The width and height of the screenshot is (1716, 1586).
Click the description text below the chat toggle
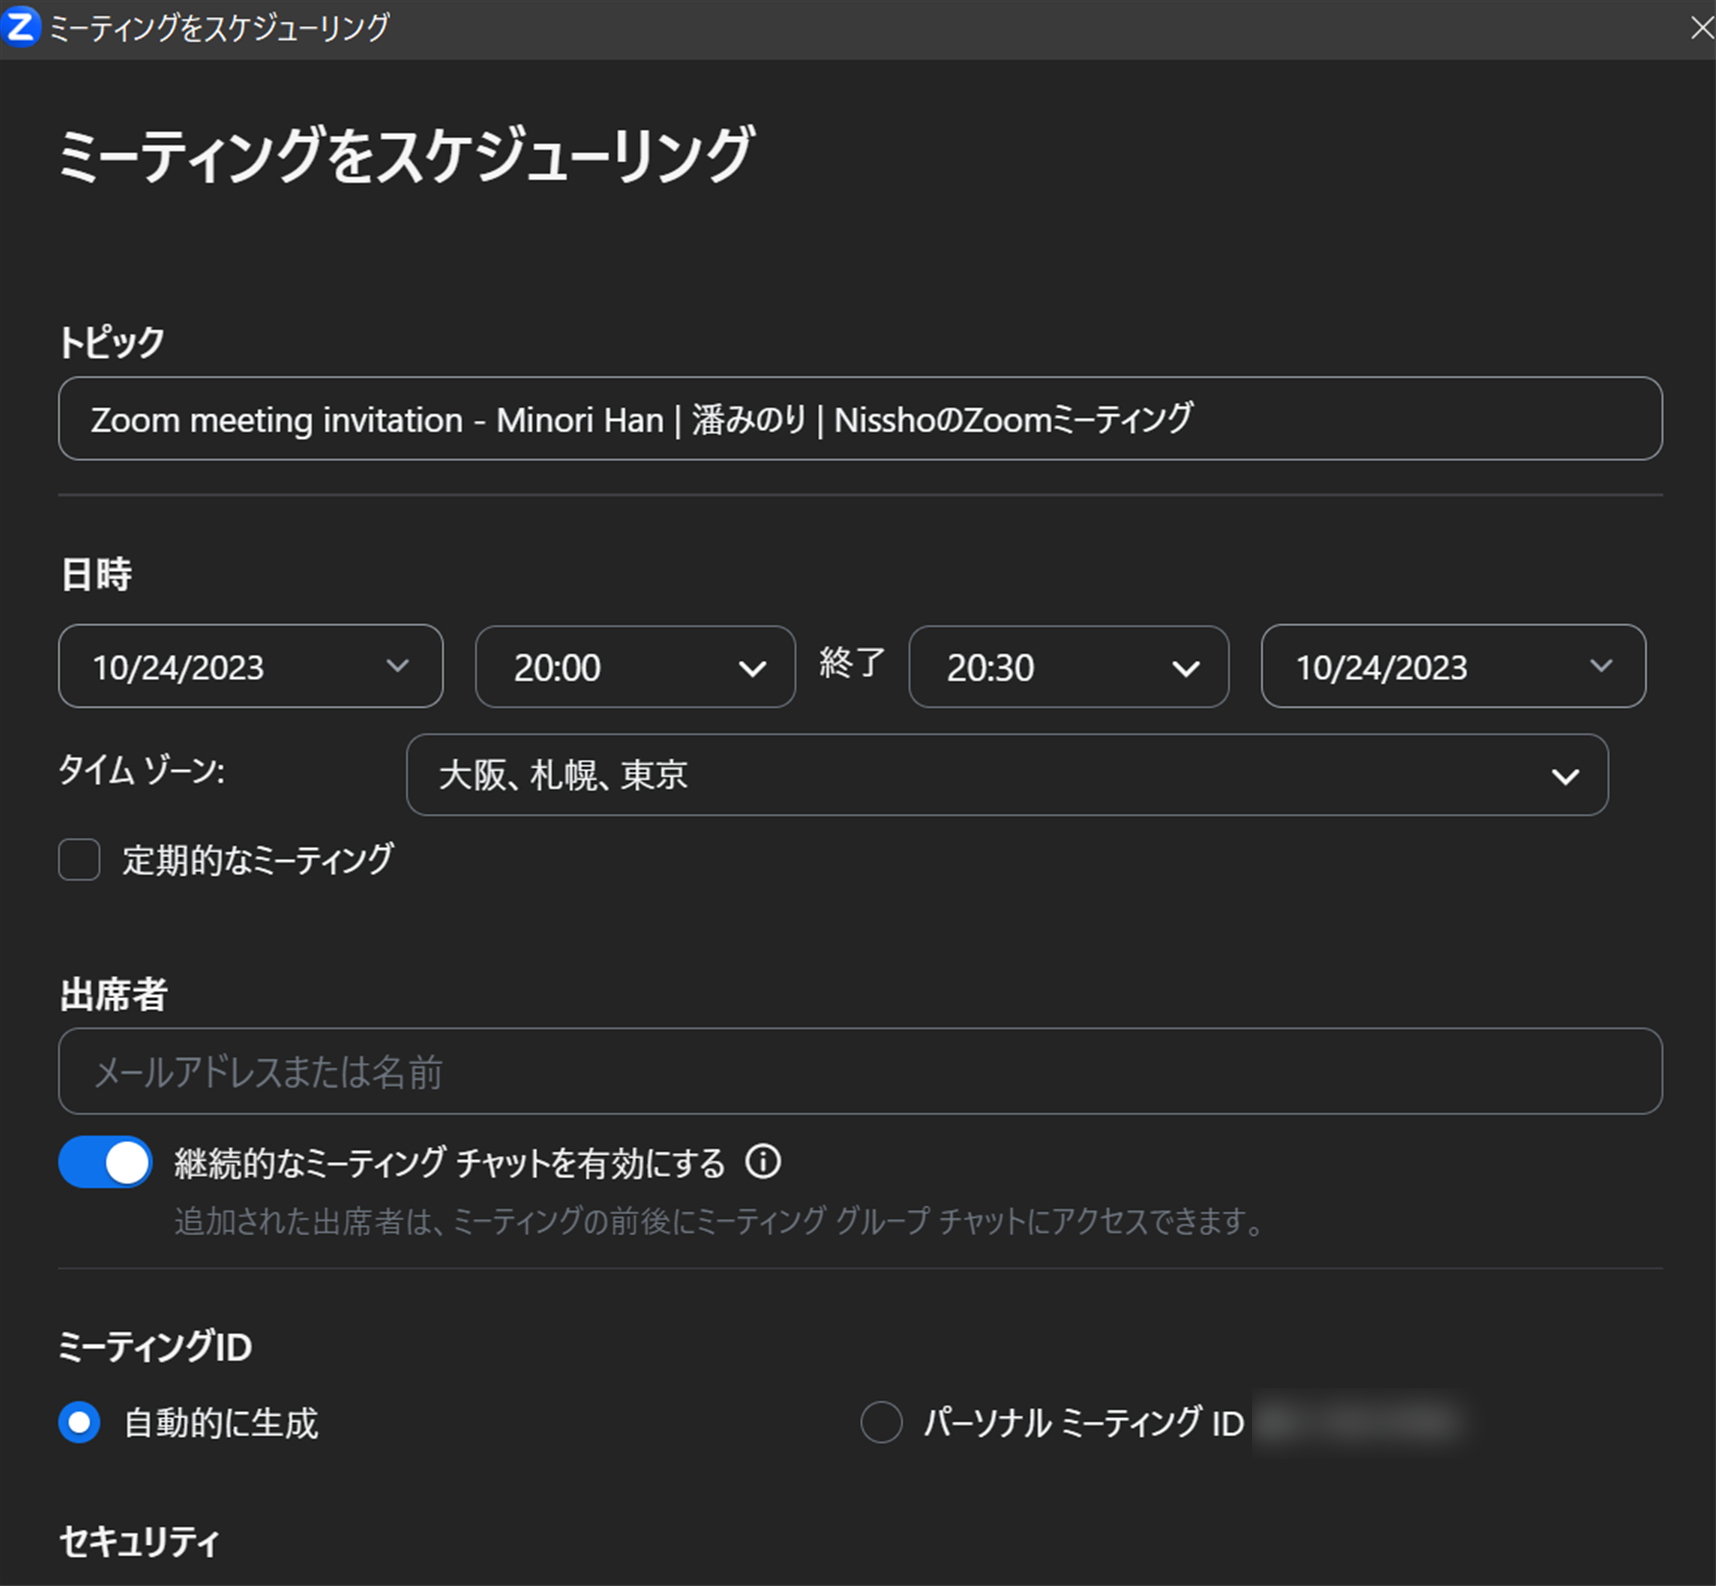tap(720, 1221)
